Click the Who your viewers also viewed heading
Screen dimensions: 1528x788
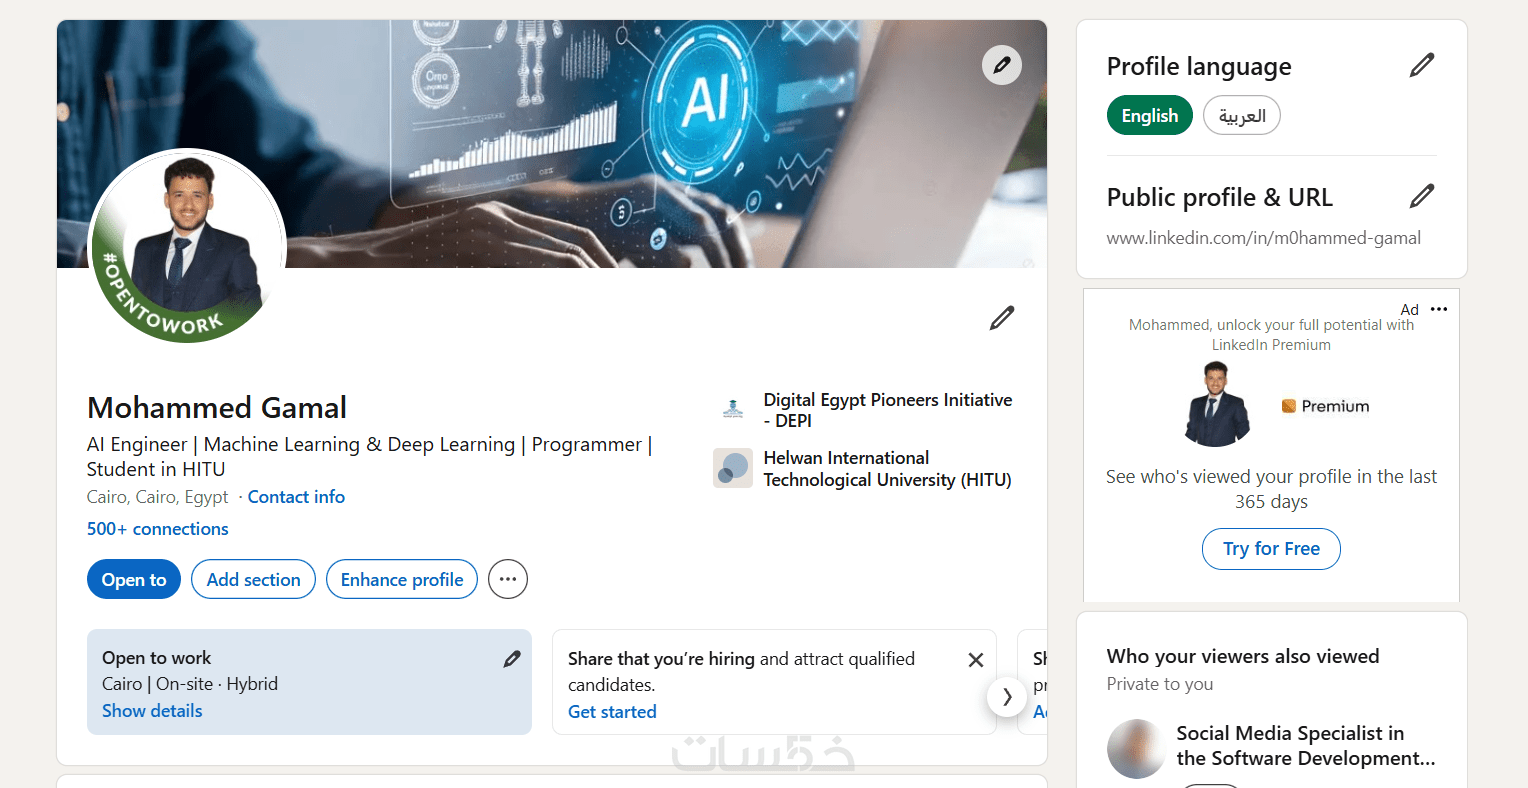tap(1243, 656)
